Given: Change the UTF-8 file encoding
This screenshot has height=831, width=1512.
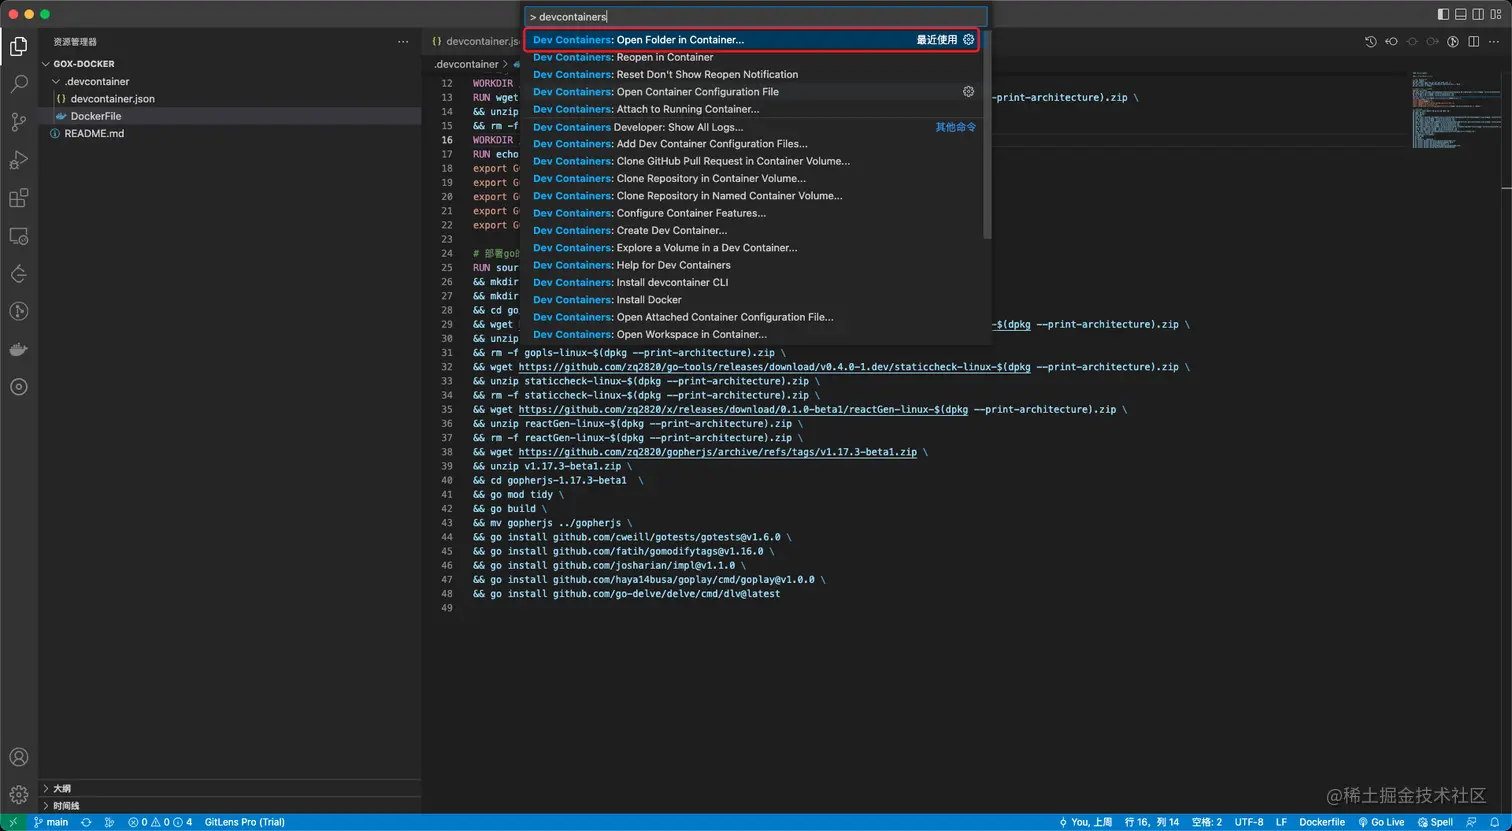Looking at the screenshot, I should click(1249, 822).
